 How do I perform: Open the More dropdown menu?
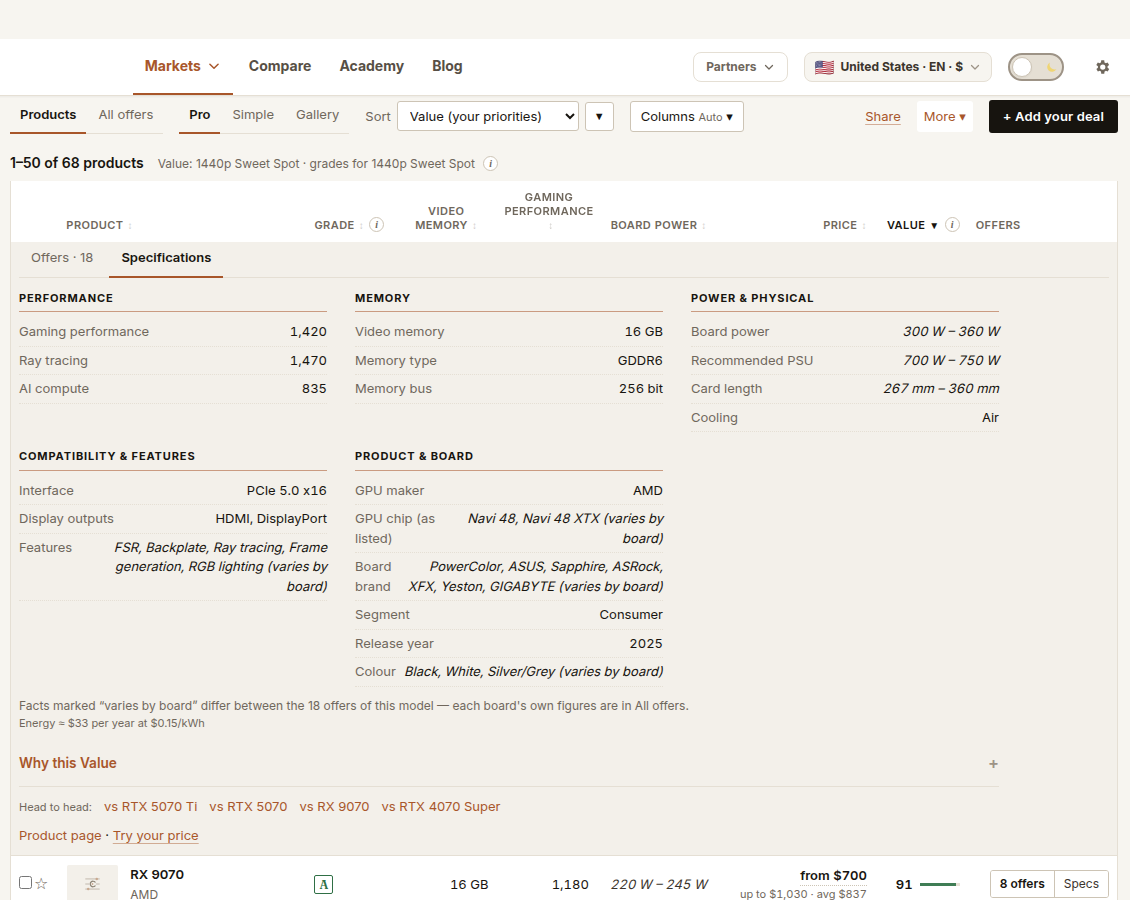(x=945, y=117)
